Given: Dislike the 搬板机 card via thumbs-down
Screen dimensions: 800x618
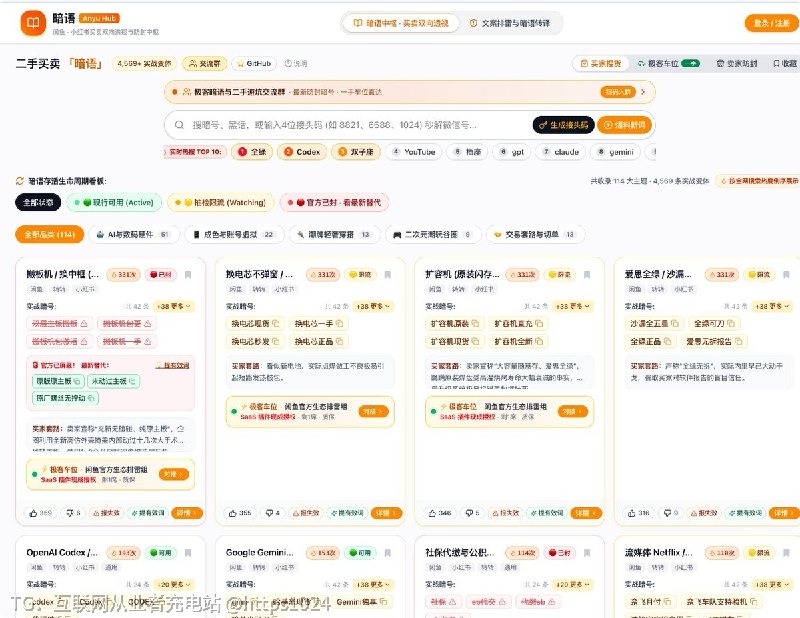Looking at the screenshot, I should click(73, 513).
